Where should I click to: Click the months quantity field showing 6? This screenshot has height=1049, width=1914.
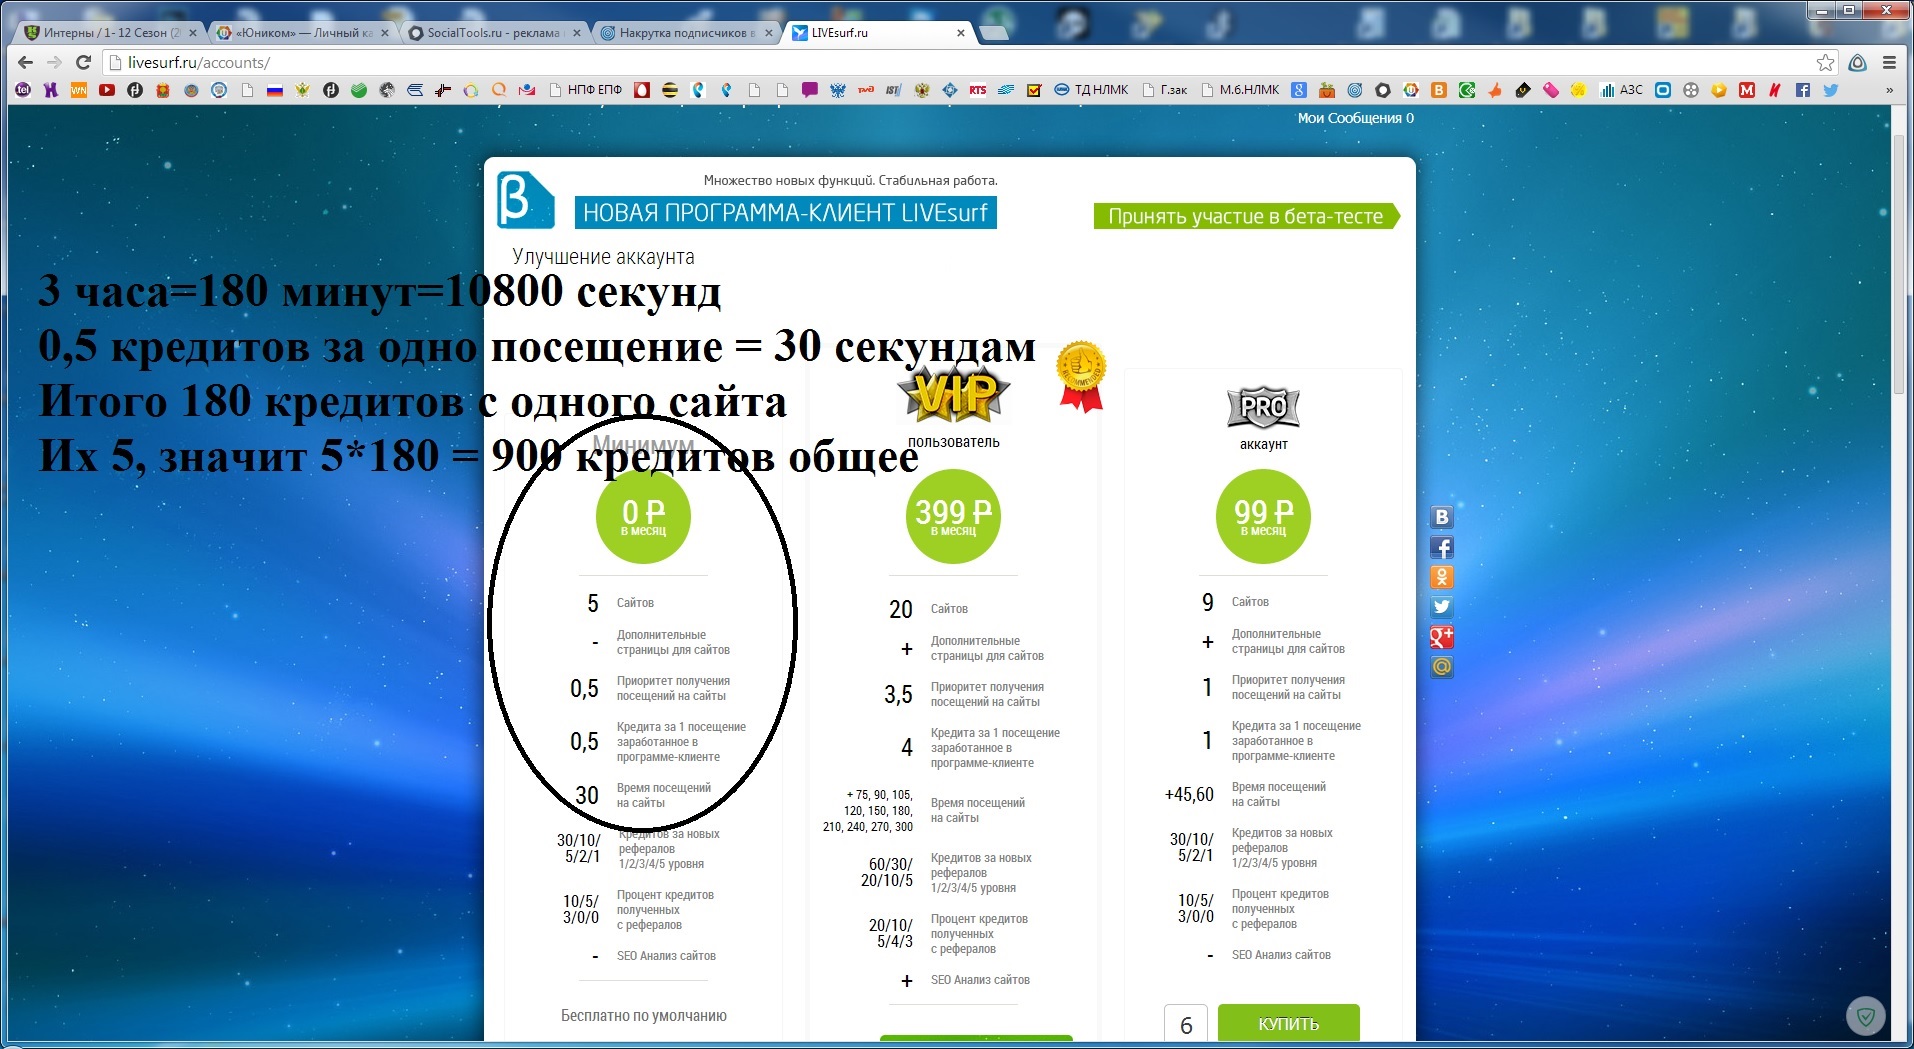pyautogui.click(x=1186, y=1025)
